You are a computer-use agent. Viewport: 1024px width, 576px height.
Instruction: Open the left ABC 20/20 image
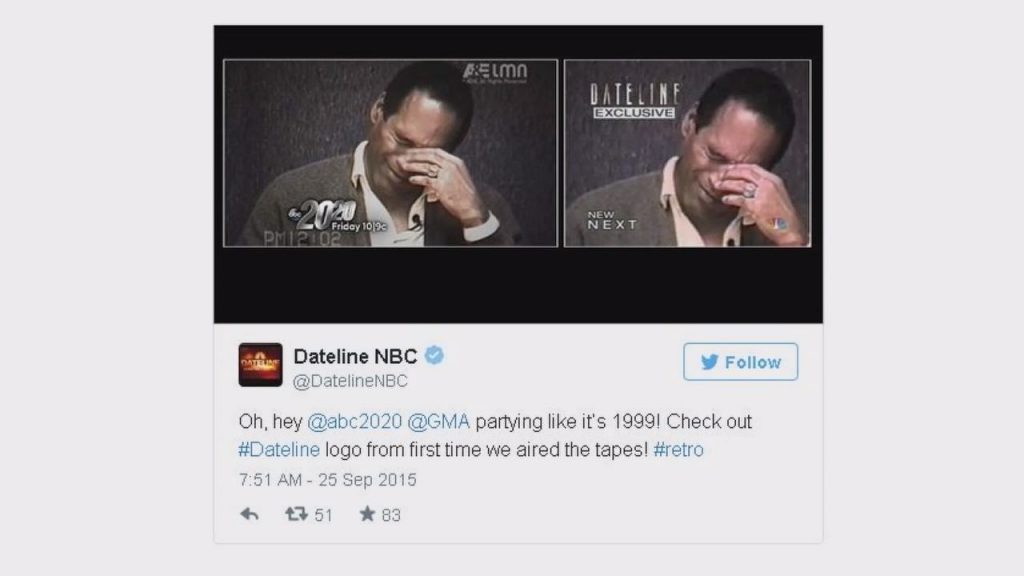point(391,153)
